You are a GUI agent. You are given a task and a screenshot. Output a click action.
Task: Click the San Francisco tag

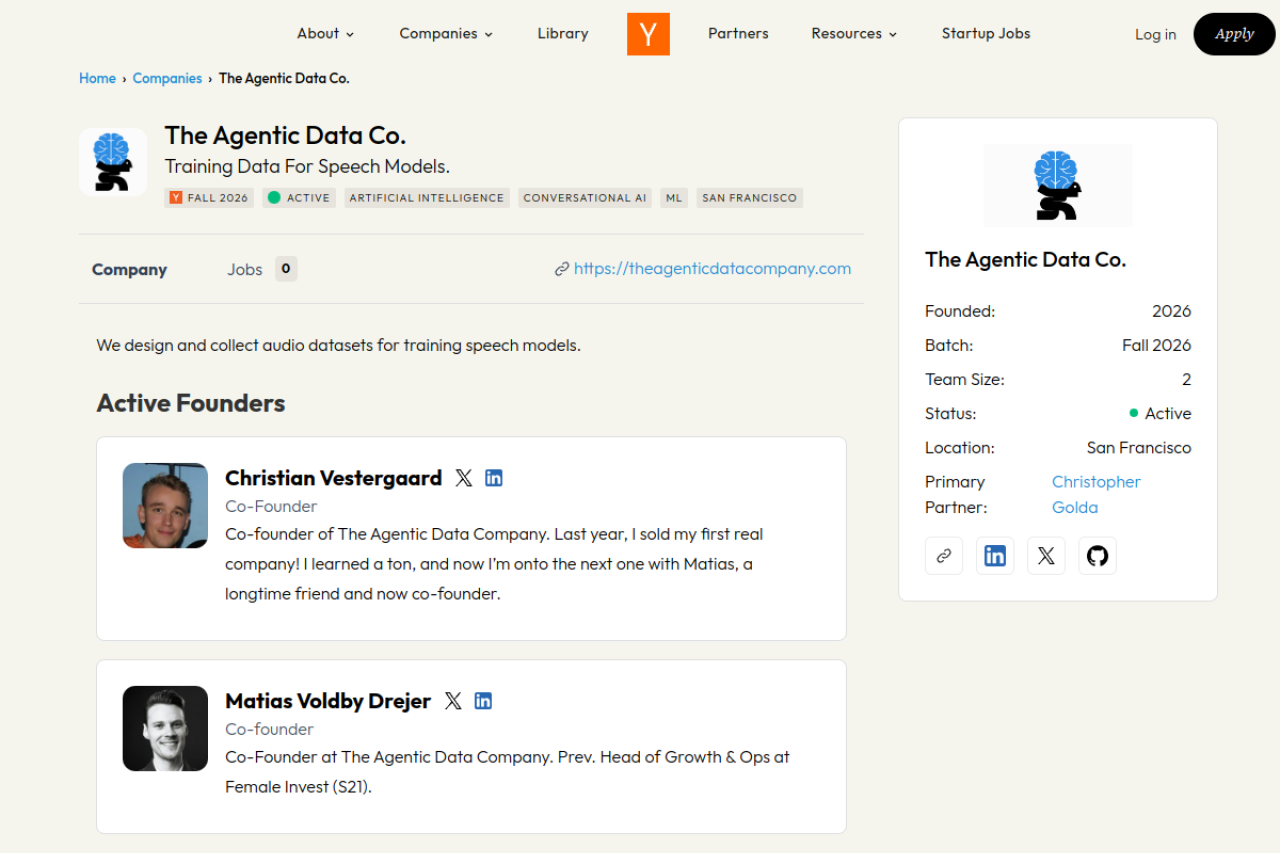point(750,198)
